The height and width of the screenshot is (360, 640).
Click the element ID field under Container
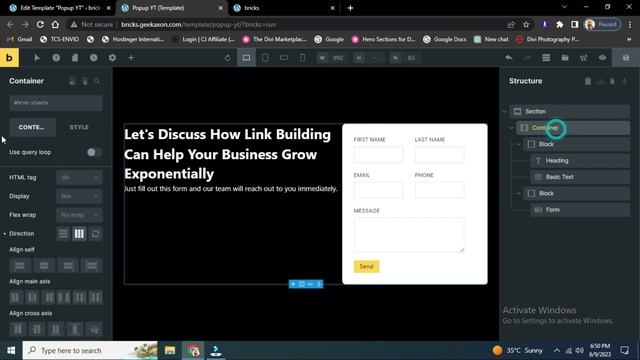[56, 103]
